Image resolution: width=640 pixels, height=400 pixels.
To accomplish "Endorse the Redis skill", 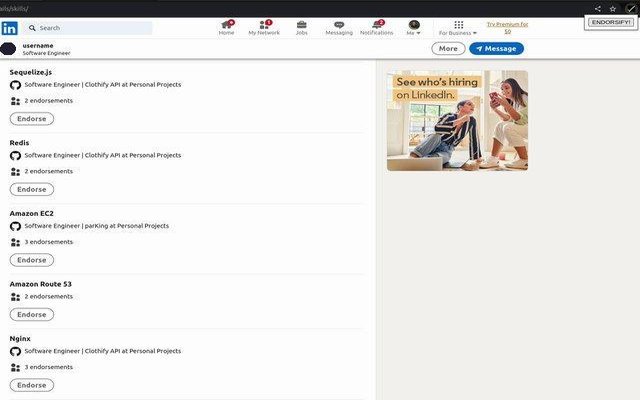I will (32, 189).
